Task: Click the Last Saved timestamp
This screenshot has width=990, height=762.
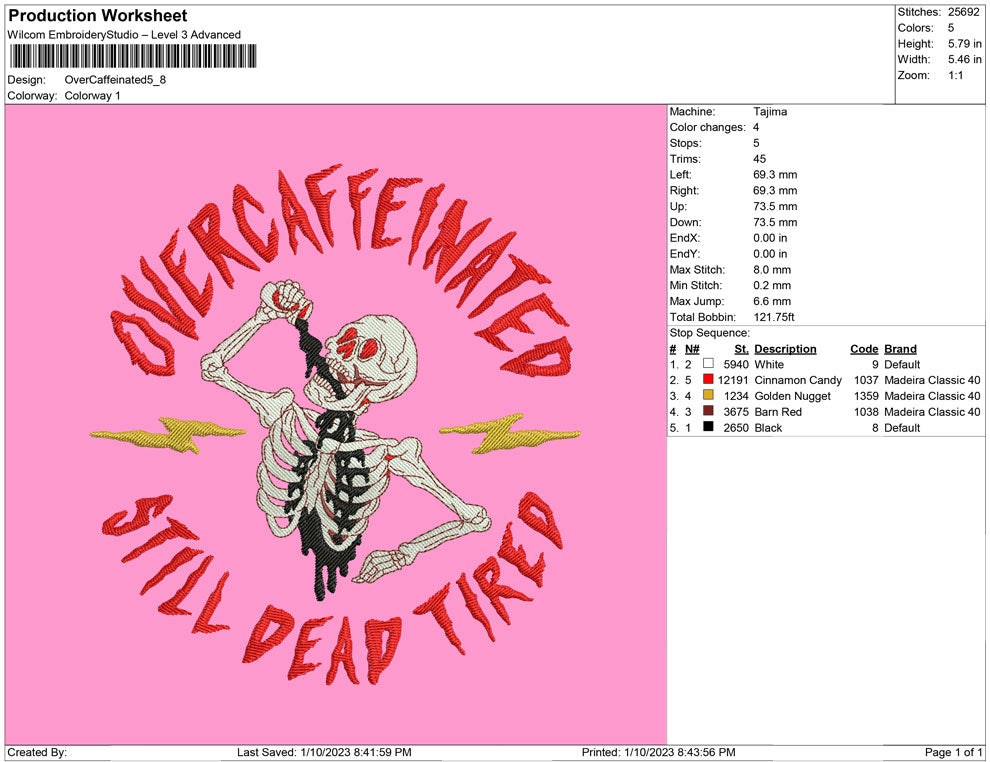Action: (x=324, y=752)
